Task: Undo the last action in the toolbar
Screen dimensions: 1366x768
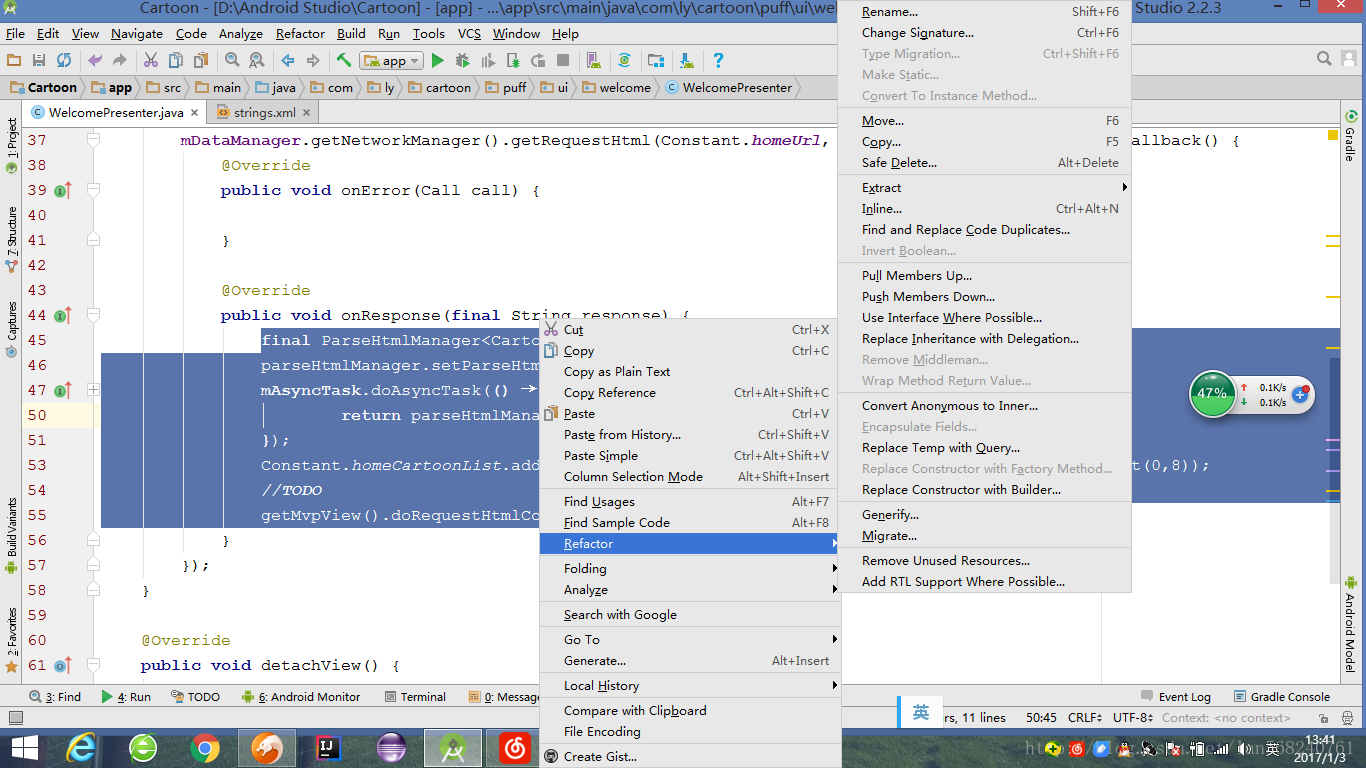Action: 95,60
